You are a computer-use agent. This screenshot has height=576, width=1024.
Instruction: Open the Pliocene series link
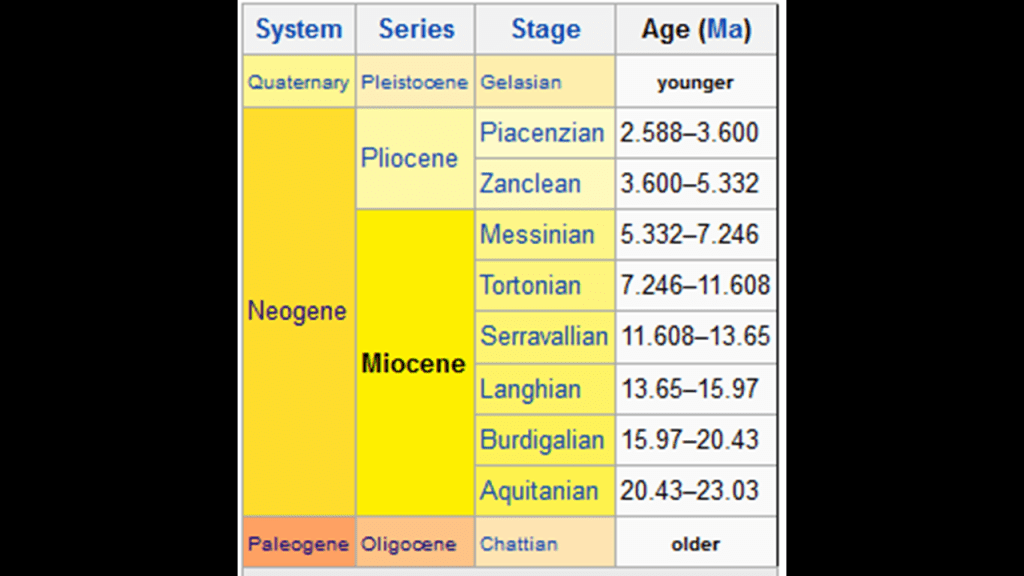[409, 158]
